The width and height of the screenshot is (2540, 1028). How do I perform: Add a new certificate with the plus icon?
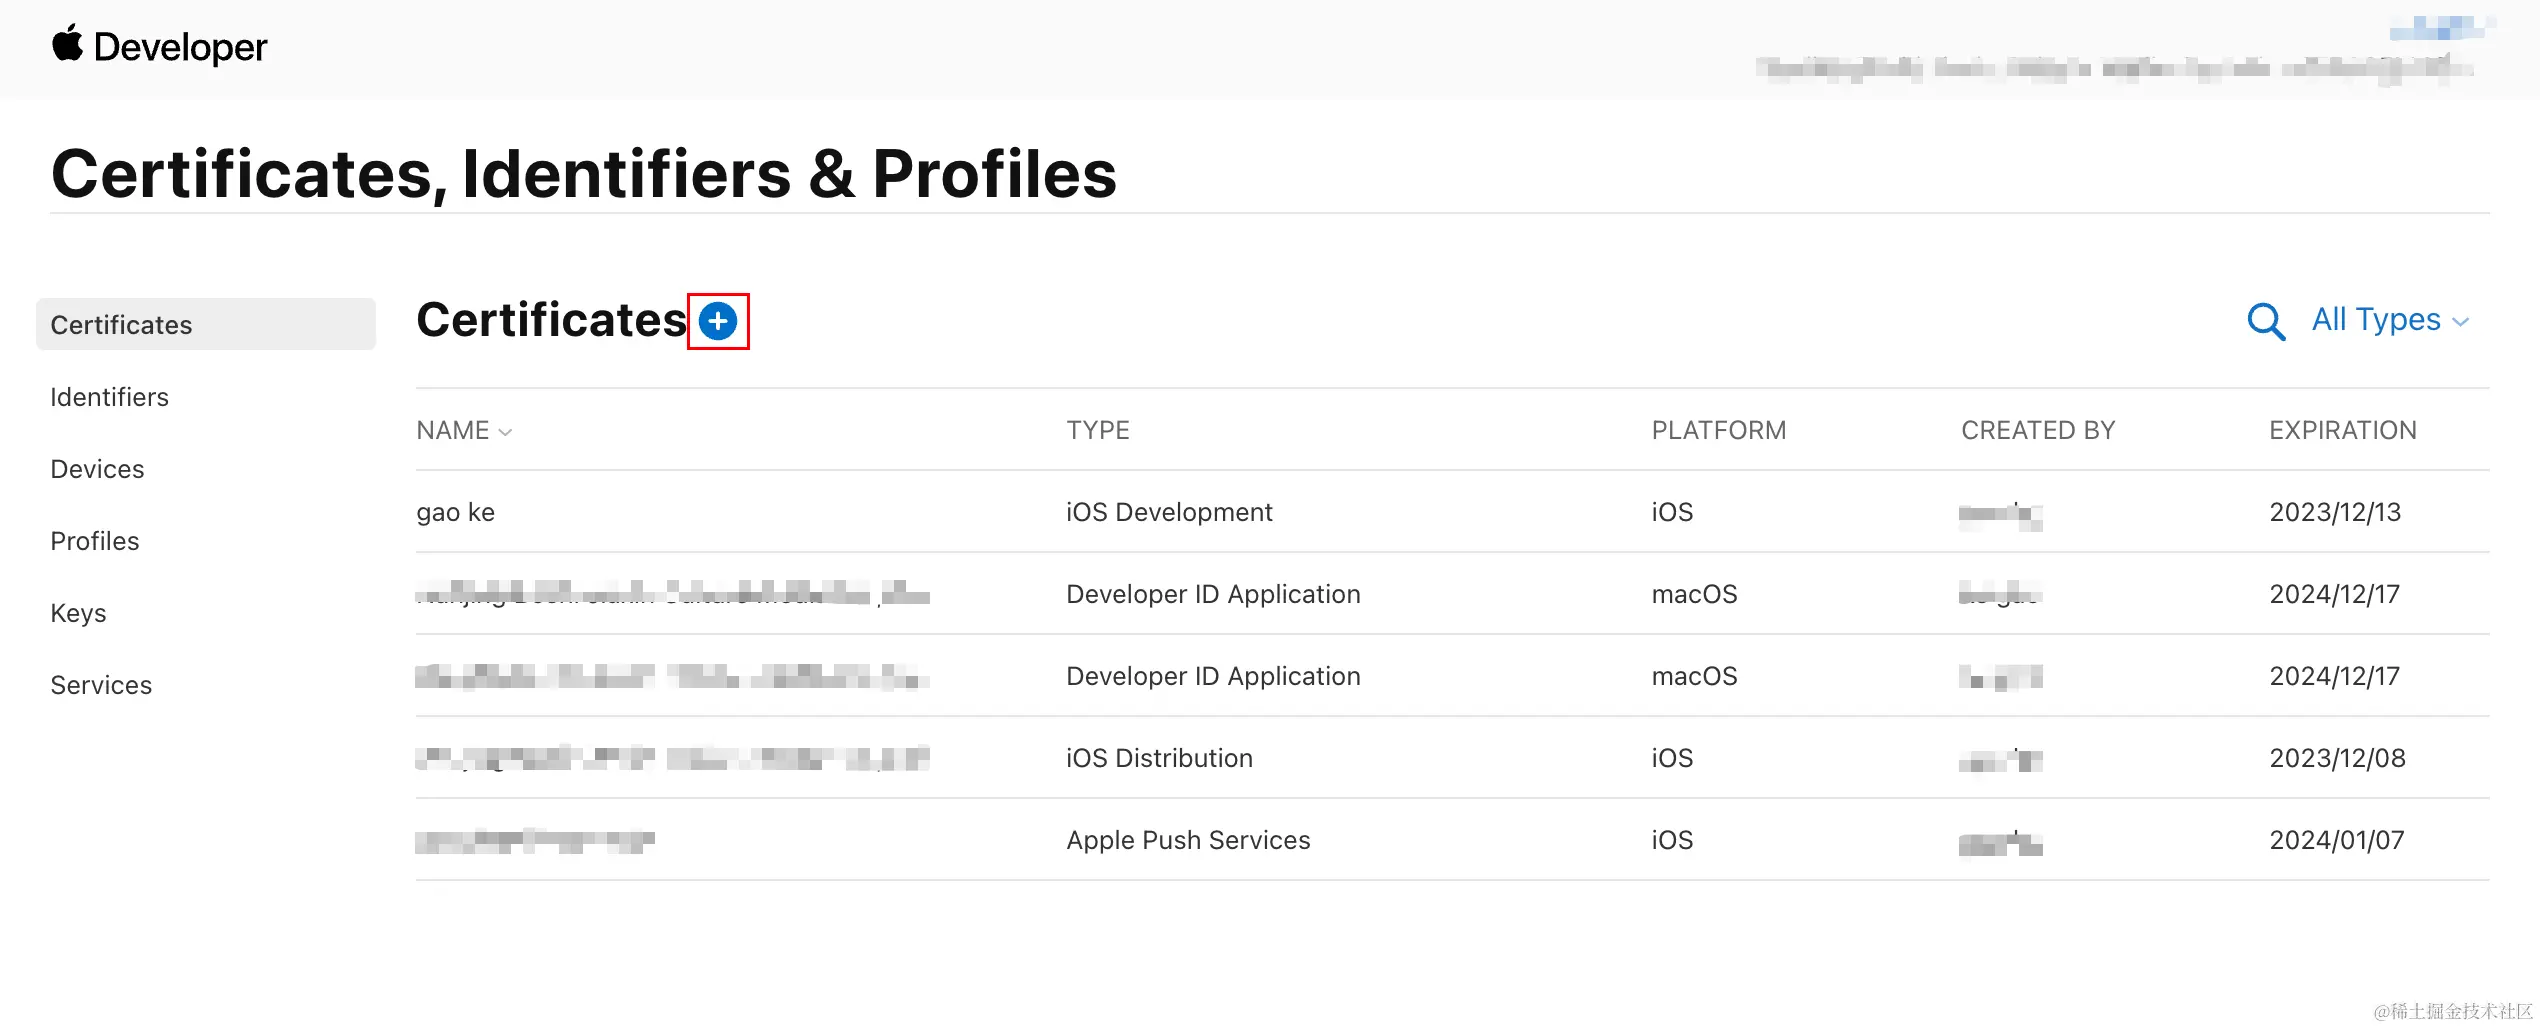[718, 321]
